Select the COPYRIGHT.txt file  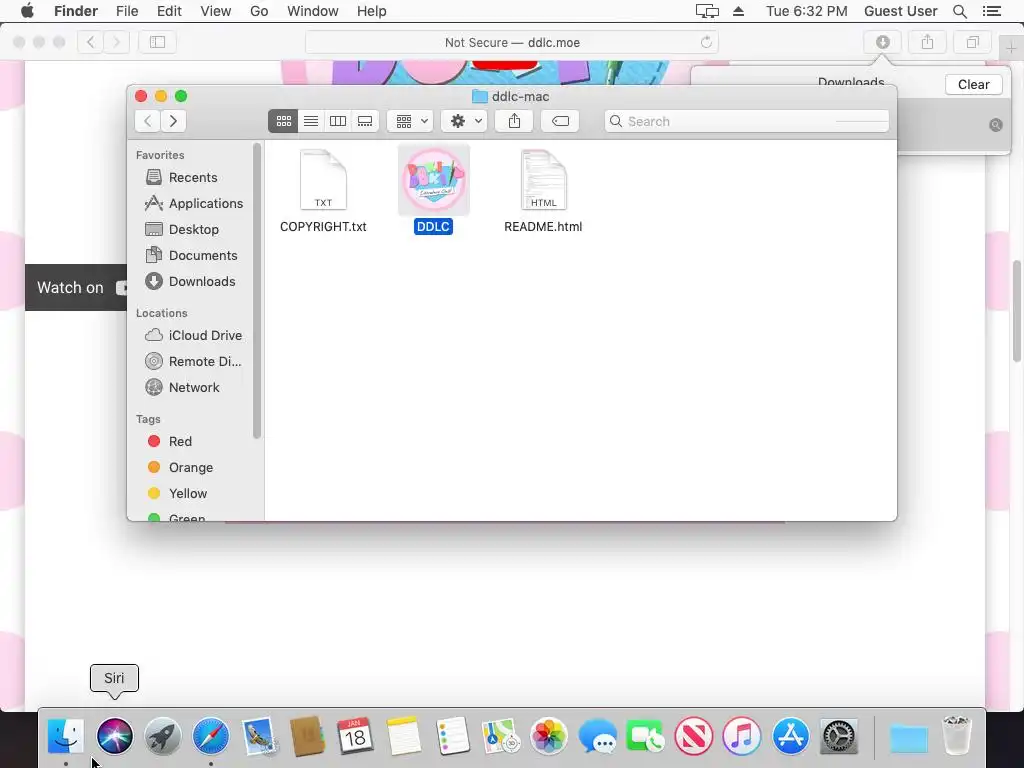click(x=323, y=191)
